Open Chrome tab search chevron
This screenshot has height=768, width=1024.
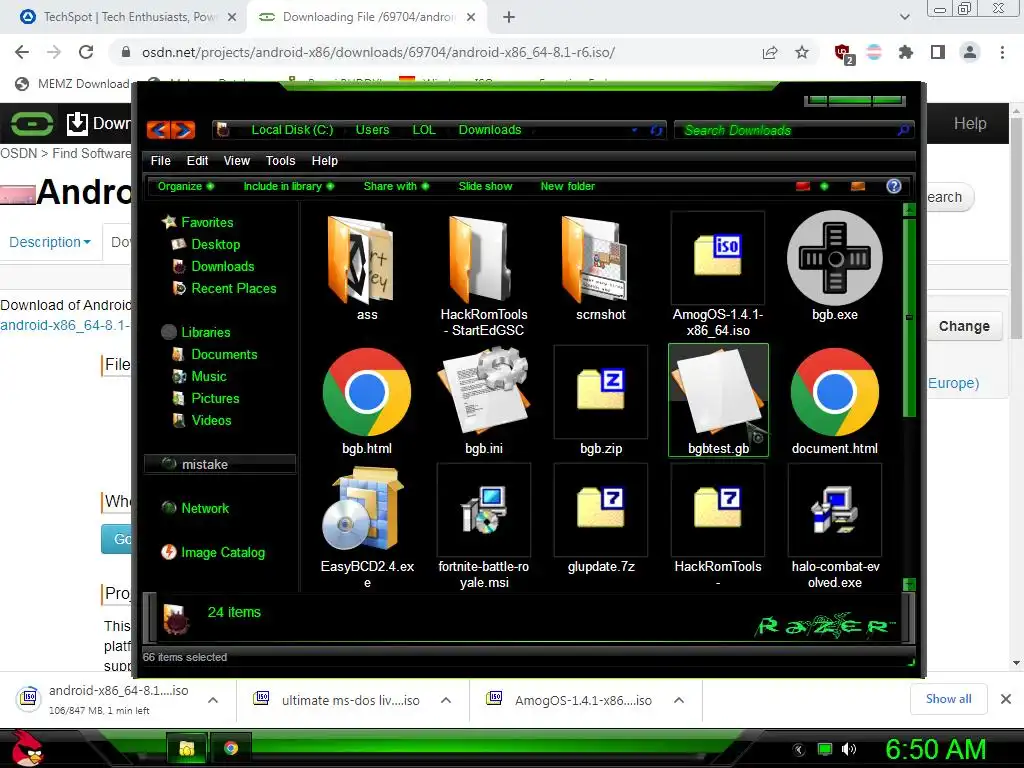[904, 17]
